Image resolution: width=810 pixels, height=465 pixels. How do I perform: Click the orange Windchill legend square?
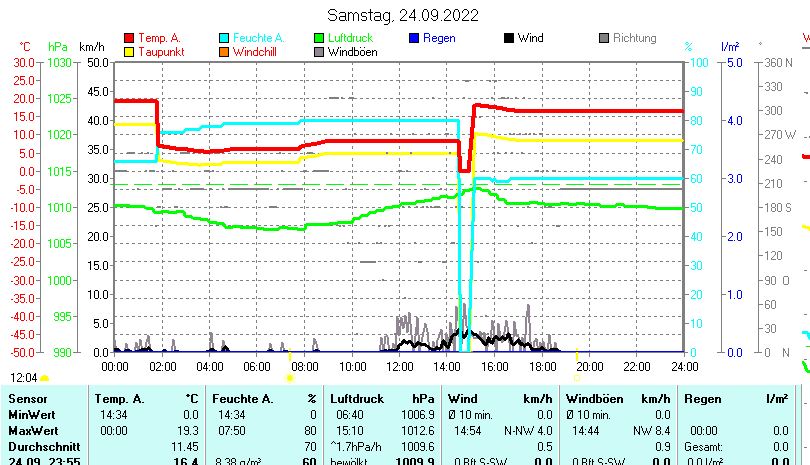point(224,52)
